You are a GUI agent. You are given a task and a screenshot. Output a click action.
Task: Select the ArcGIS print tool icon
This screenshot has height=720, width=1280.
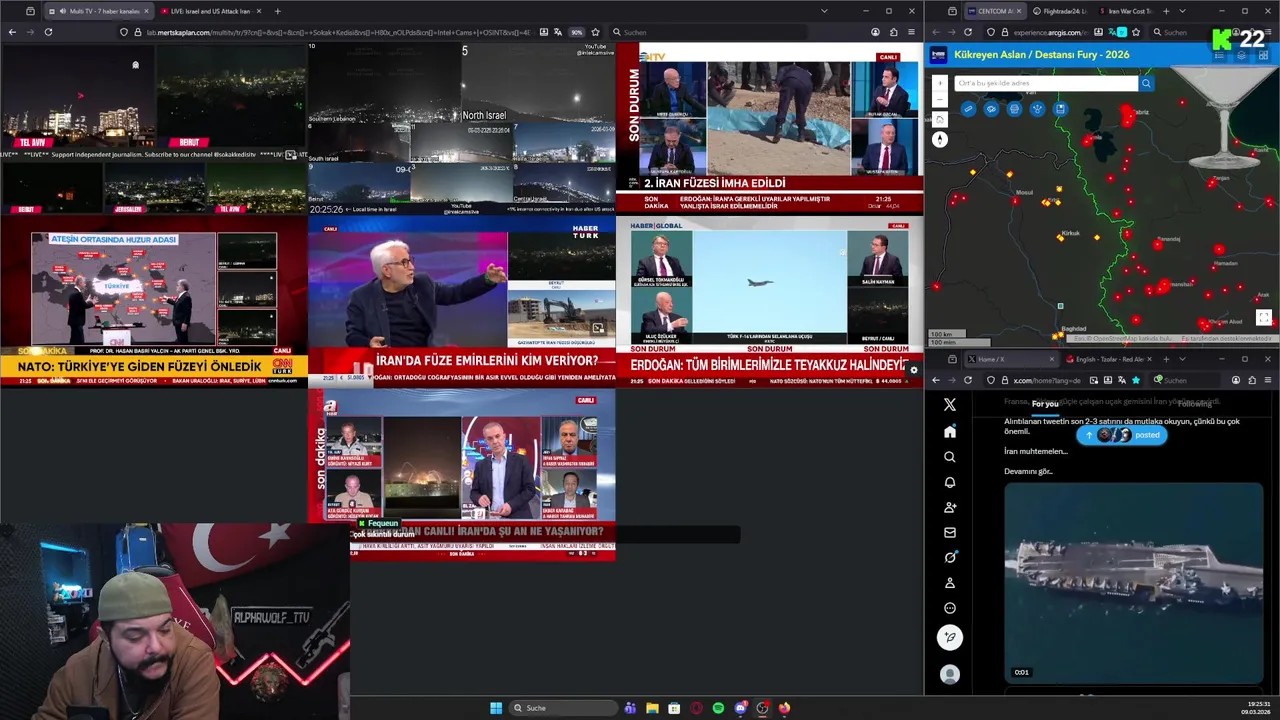tap(1014, 109)
